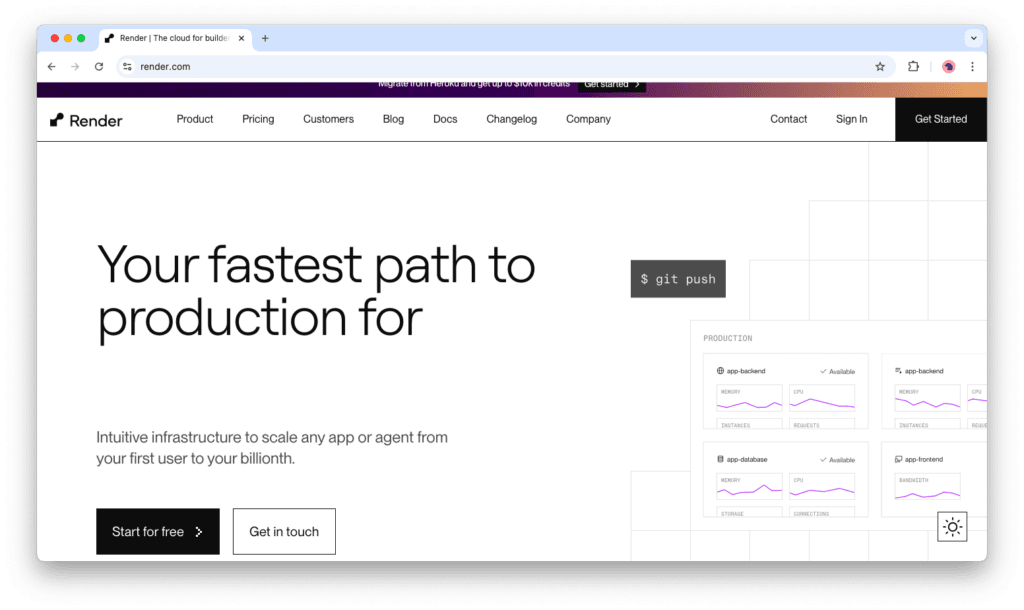Image resolution: width=1024 pixels, height=610 pixels.
Task: Click the database icon beside app-database
Action: tap(720, 459)
